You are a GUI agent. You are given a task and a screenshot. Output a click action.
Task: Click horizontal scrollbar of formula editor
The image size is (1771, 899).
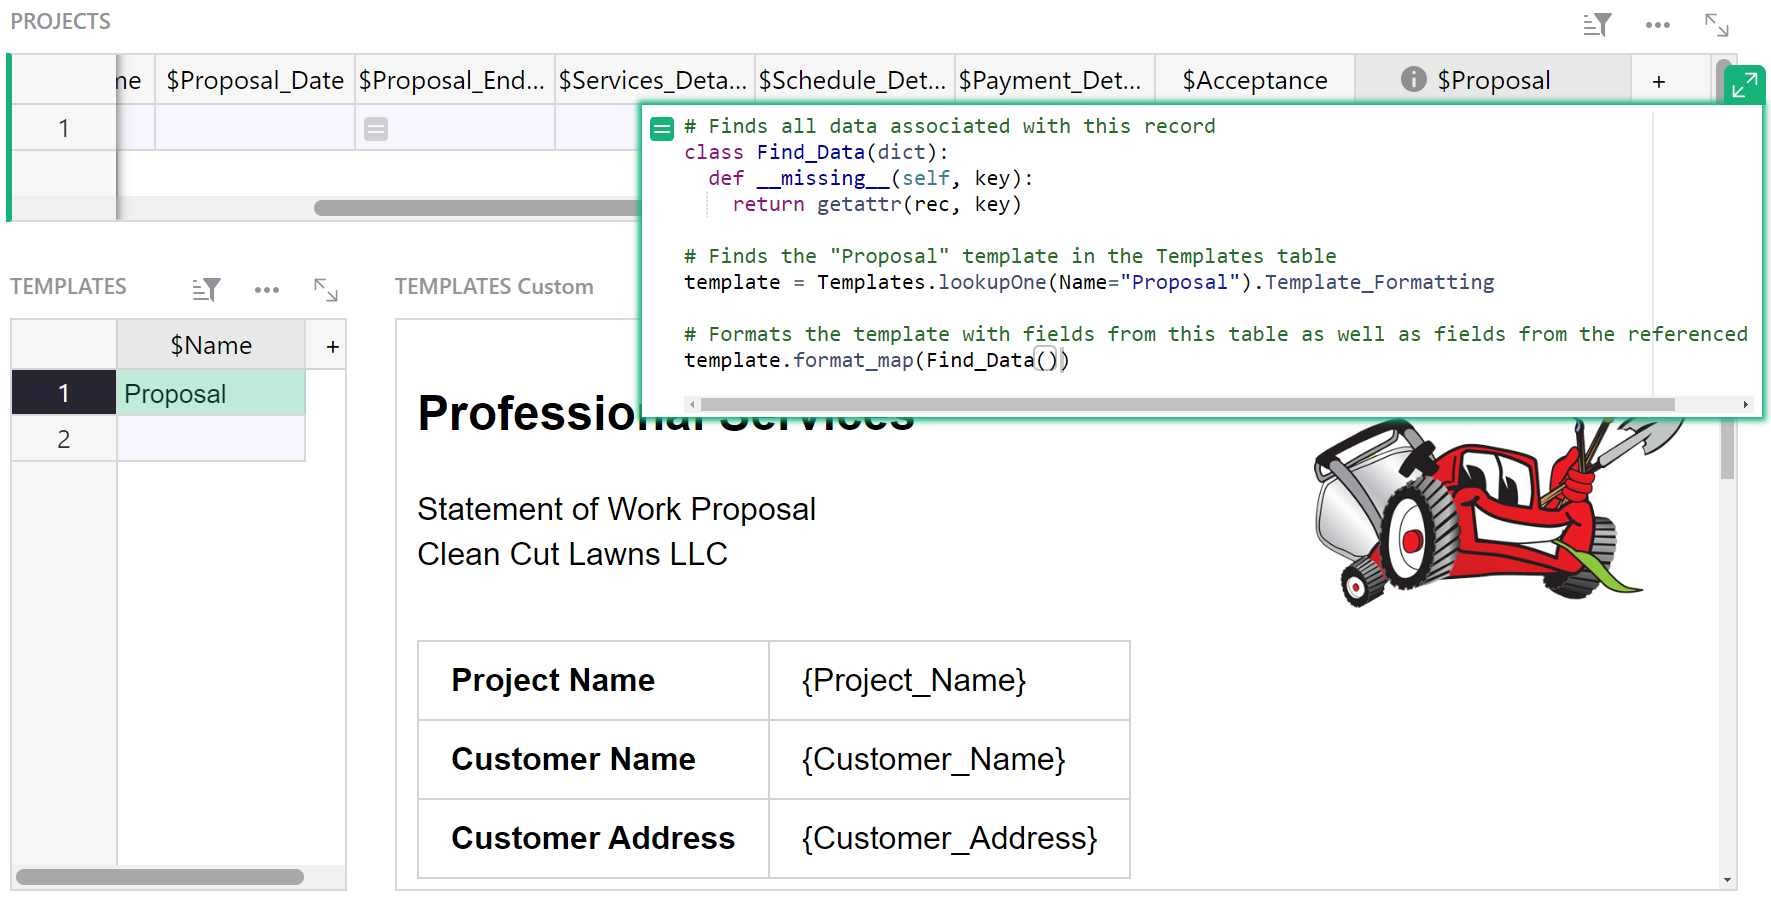[x=1186, y=405]
